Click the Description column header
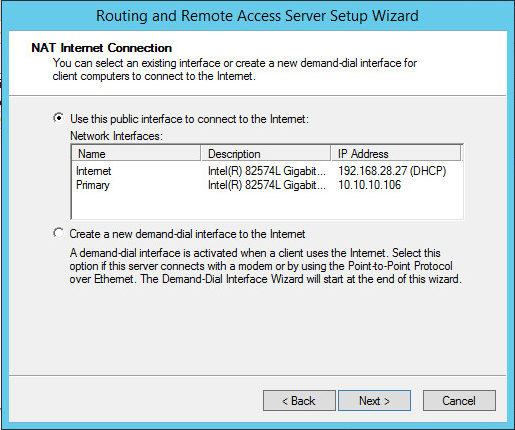Viewport: 515px width, 430px height. 266,154
